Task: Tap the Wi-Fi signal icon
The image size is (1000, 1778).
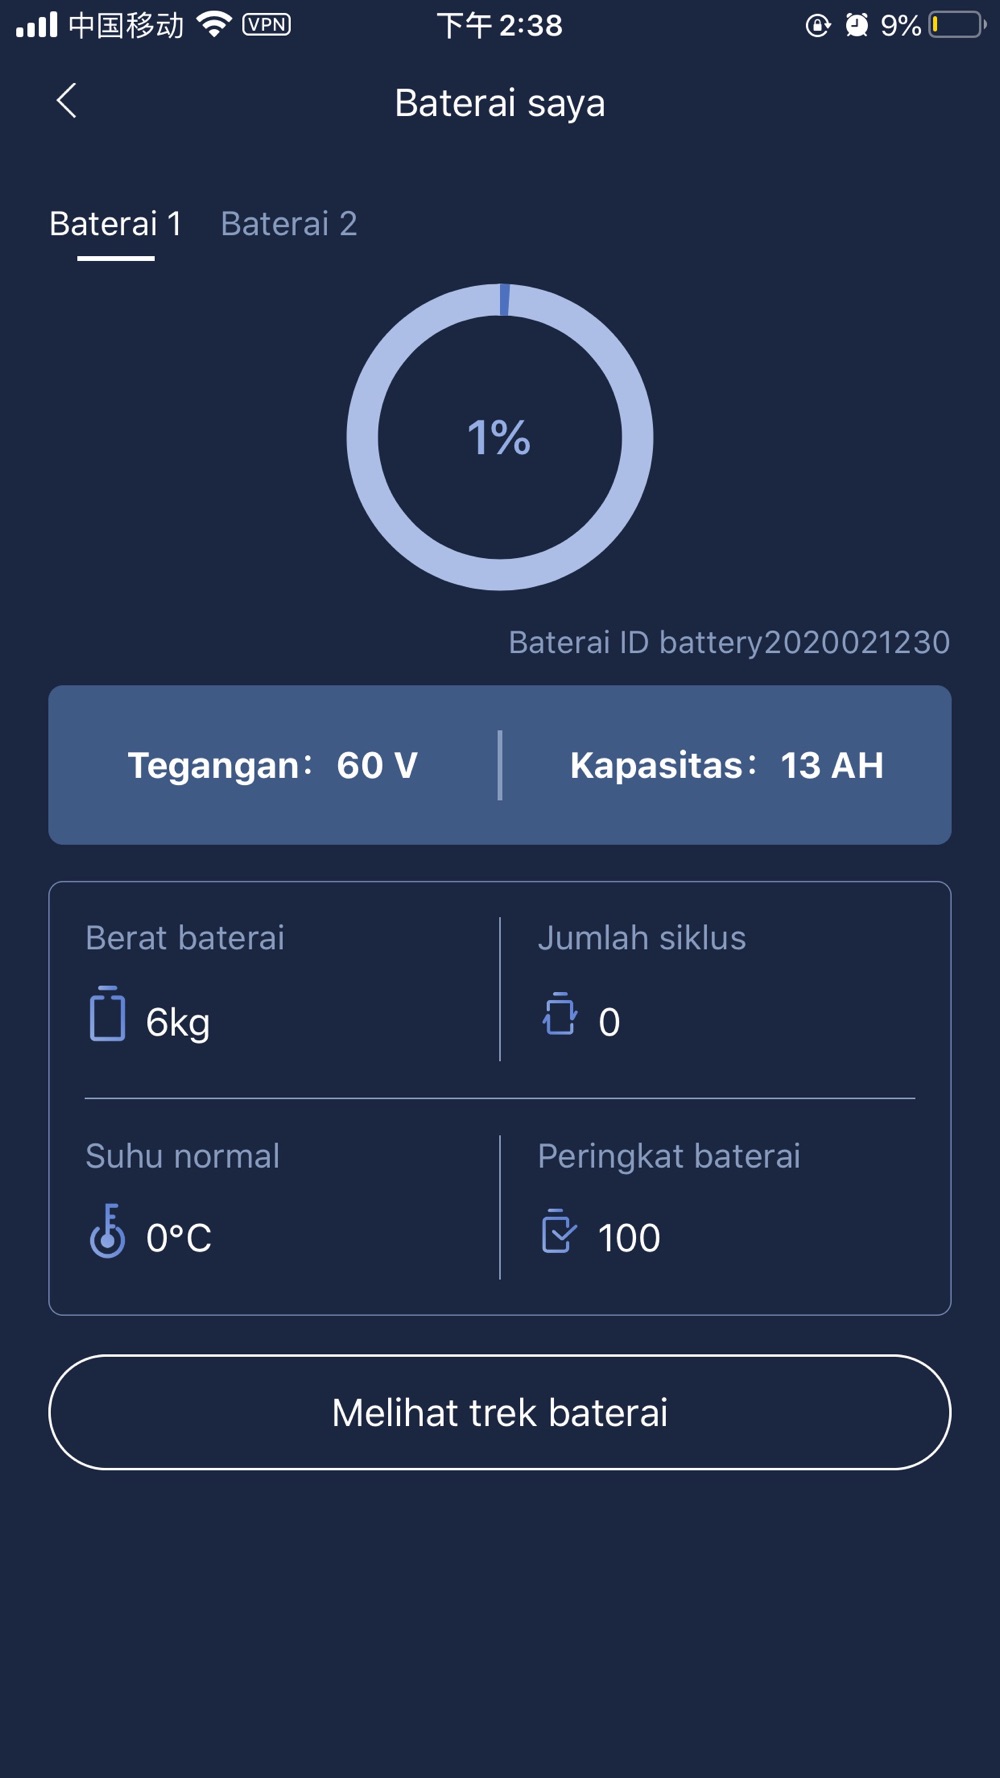Action: click(x=214, y=24)
